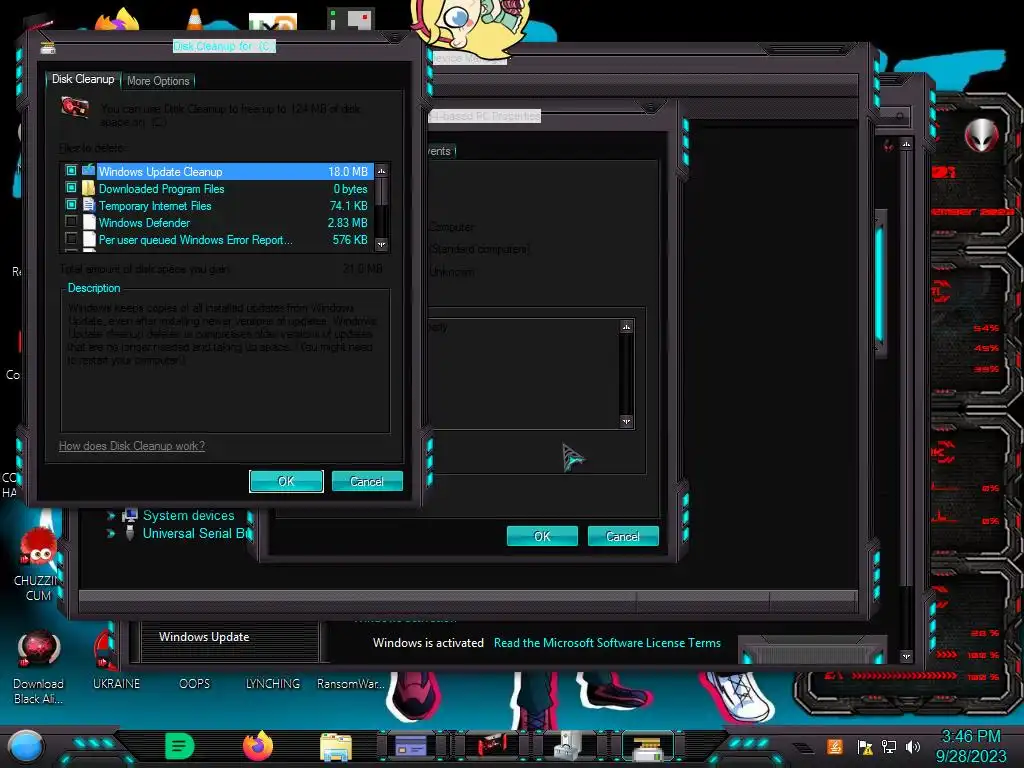Screen dimensions: 1024x768
Task: Open the How does Disk Cleanup work link
Action: pos(132,446)
